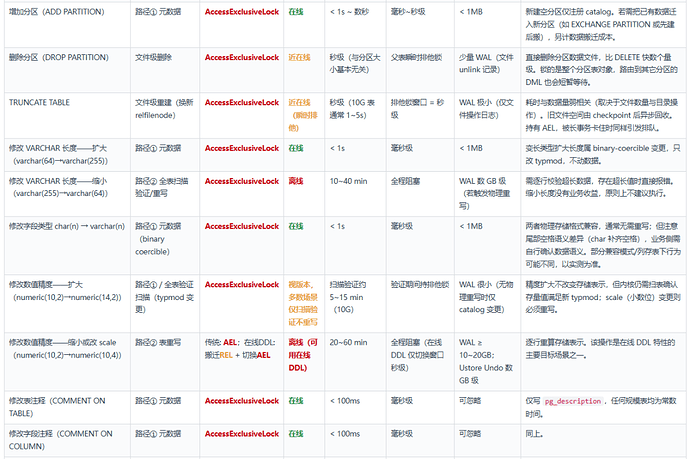This screenshot has height=459, width=690.
Task: Click the '扫描验证约 5~15 min' cell
Action: (356, 303)
